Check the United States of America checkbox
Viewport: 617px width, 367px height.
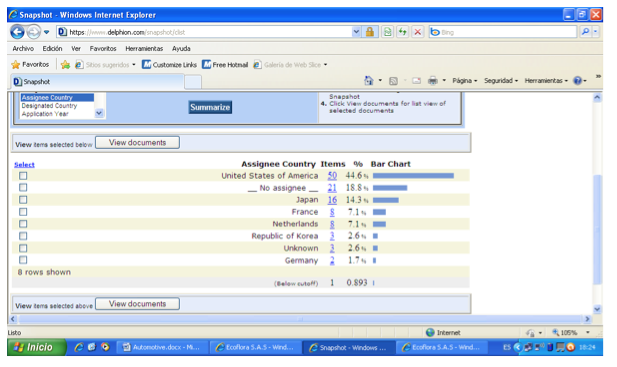coord(23,175)
